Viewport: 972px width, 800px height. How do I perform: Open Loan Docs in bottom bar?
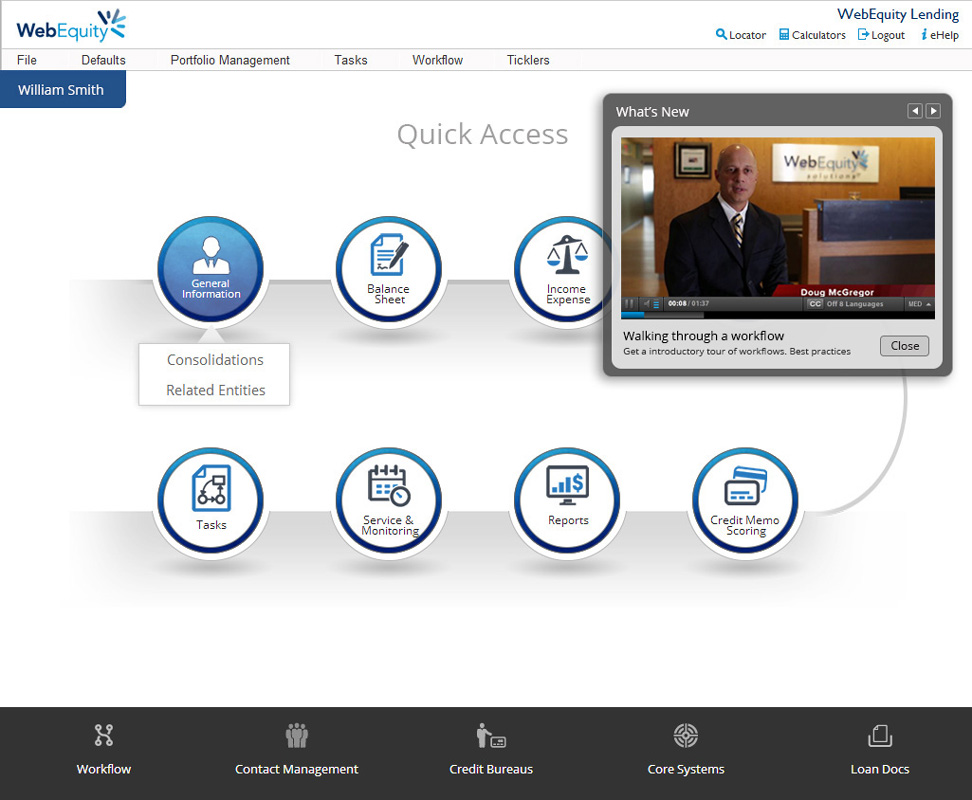880,751
